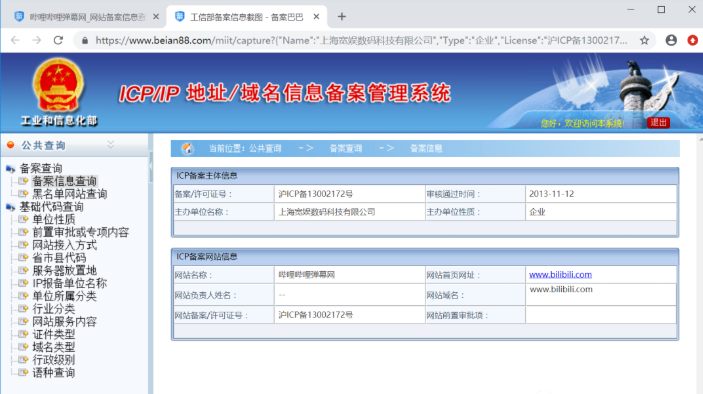Select IP报备单位名称 in the tree
Viewport: 703px width, 394px height.
click(x=69, y=283)
